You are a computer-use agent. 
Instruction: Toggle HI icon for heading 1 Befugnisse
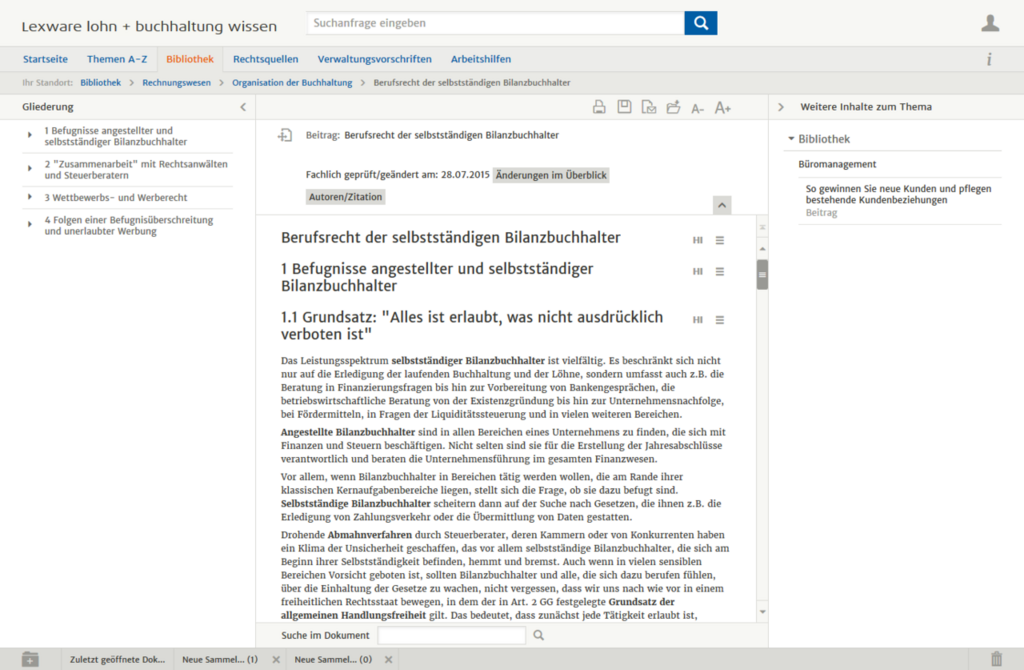pyautogui.click(x=697, y=272)
